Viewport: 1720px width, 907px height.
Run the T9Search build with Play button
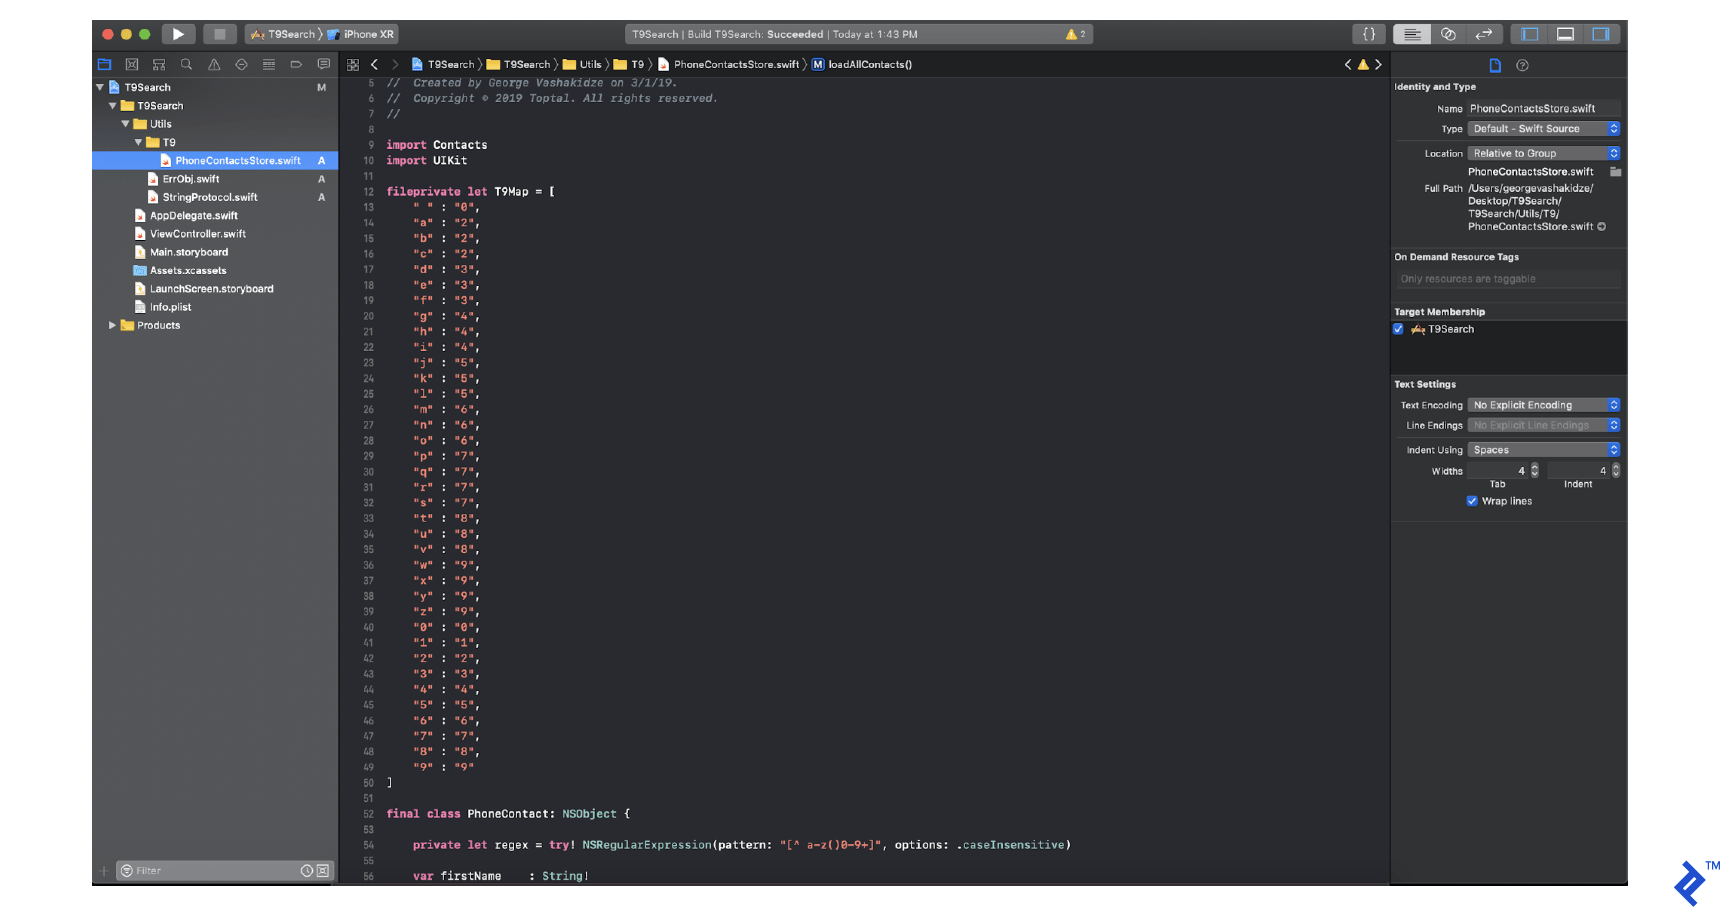pos(178,34)
